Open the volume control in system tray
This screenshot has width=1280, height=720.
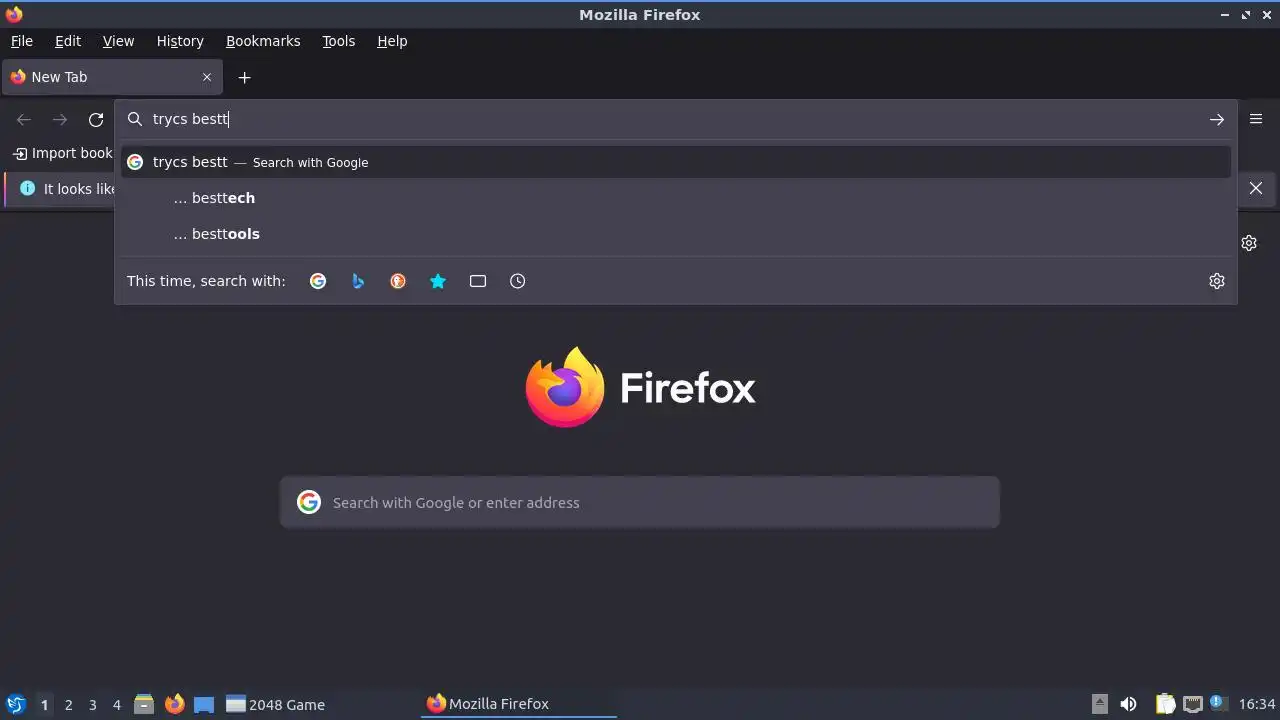click(x=1129, y=704)
